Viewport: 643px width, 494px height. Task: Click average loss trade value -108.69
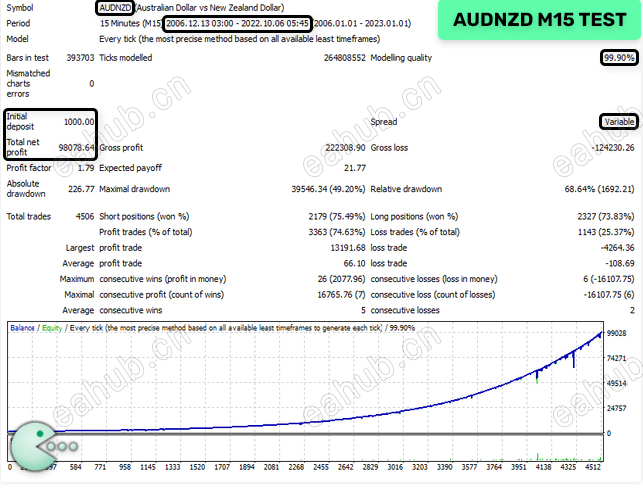click(x=620, y=263)
